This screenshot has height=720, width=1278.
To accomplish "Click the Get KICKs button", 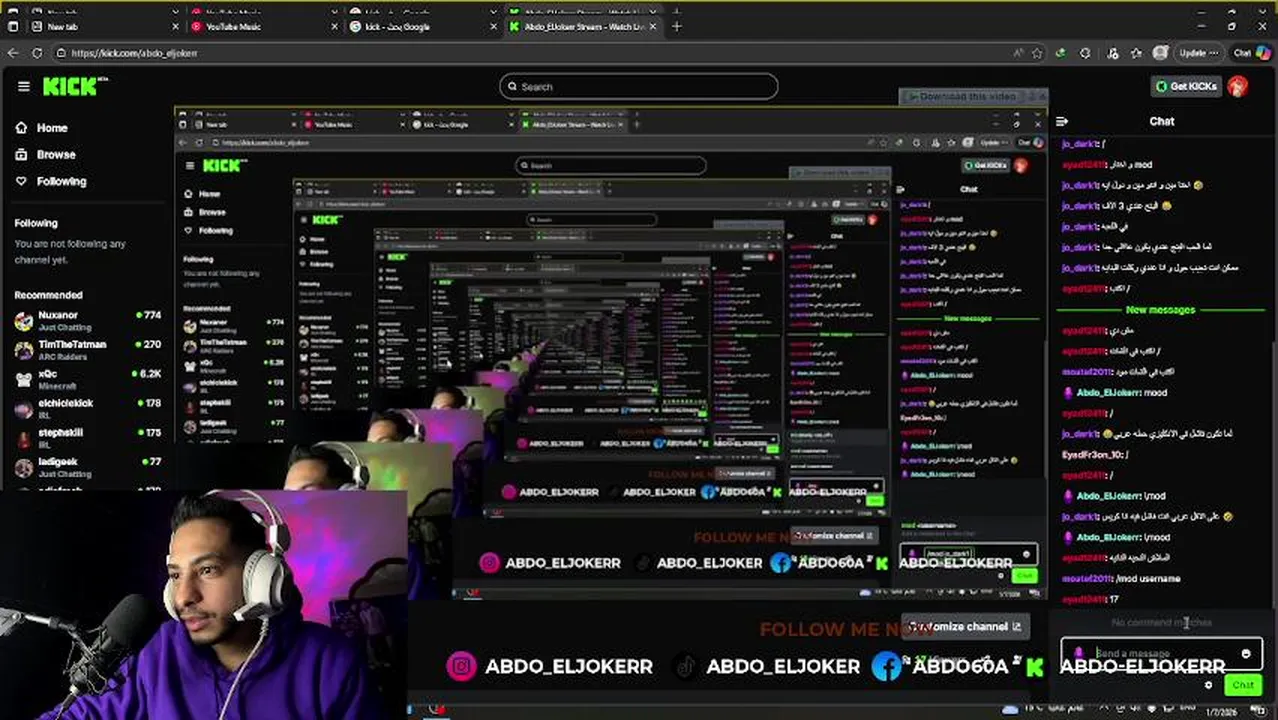I will [x=1186, y=86].
